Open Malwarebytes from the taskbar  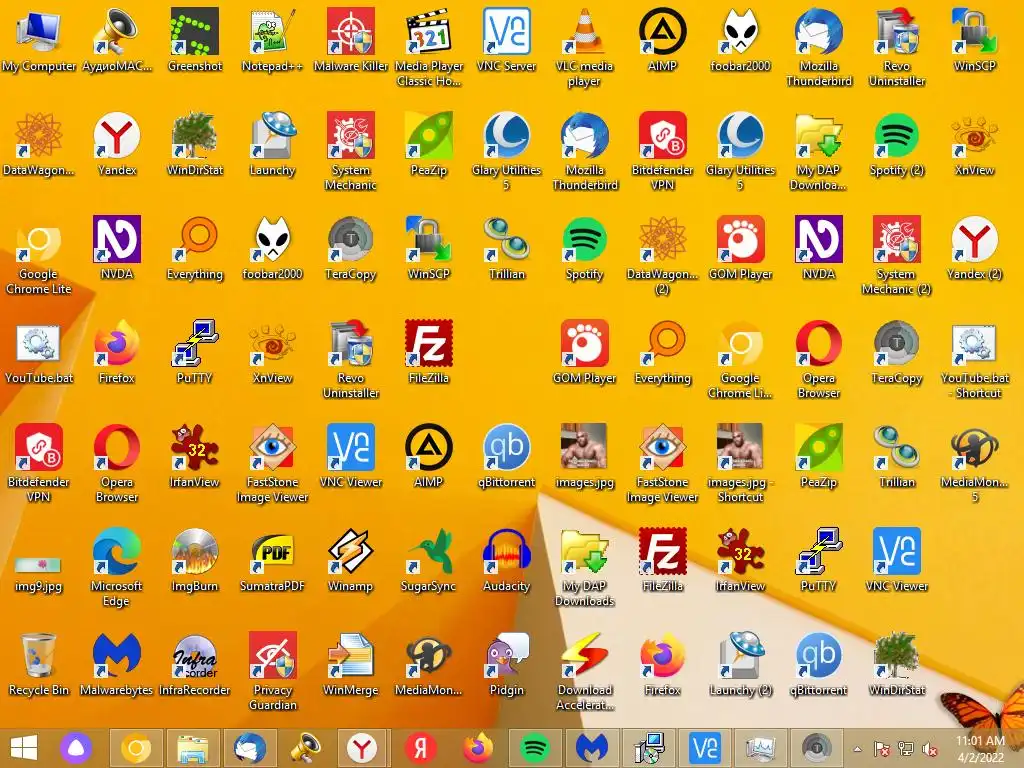click(592, 748)
